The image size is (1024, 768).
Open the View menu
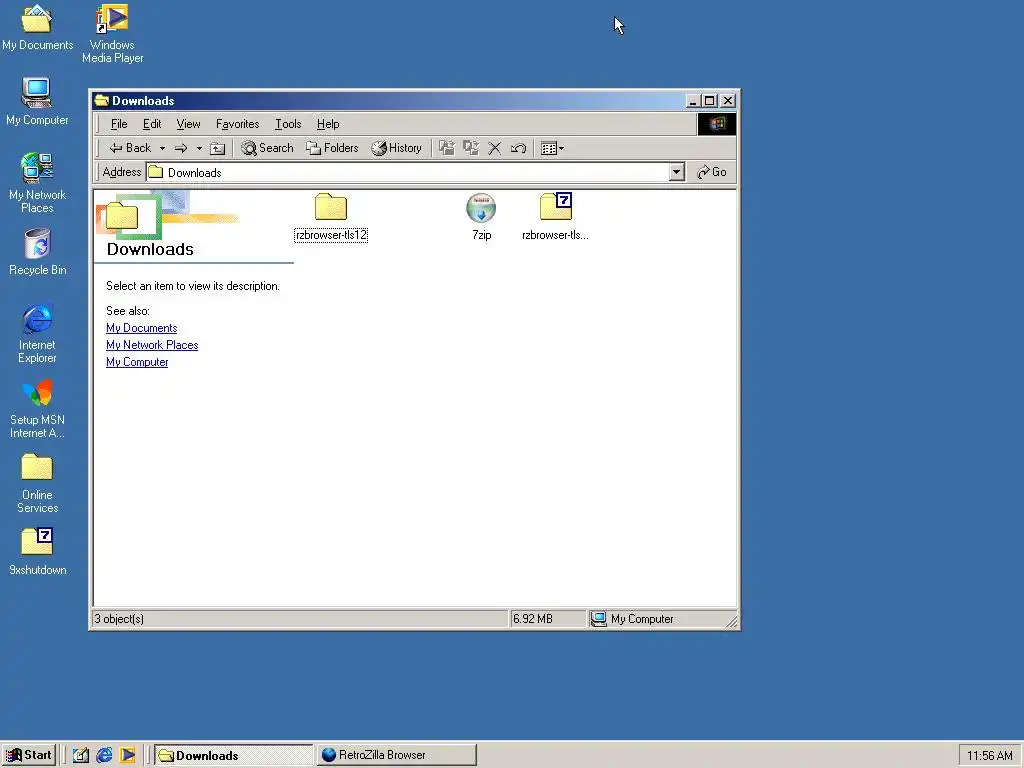[189, 124]
